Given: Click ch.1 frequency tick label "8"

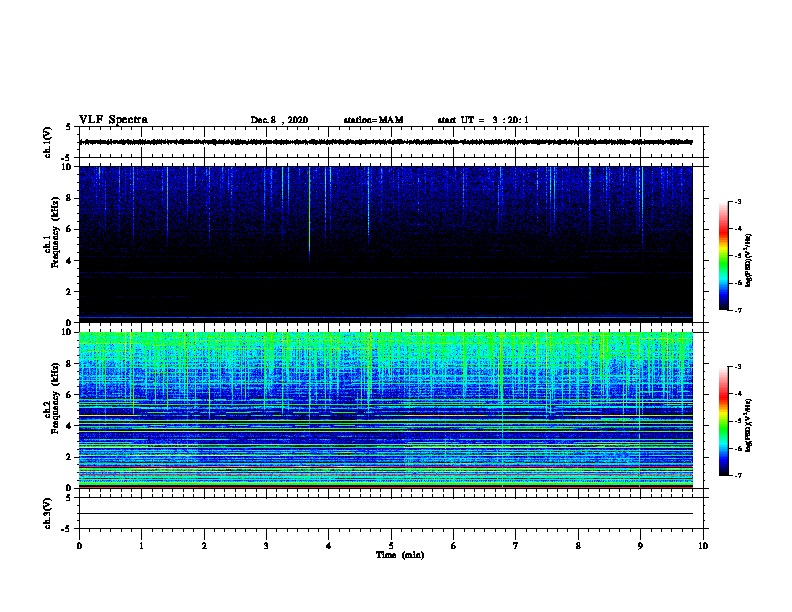Looking at the screenshot, I should pyautogui.click(x=69, y=198).
